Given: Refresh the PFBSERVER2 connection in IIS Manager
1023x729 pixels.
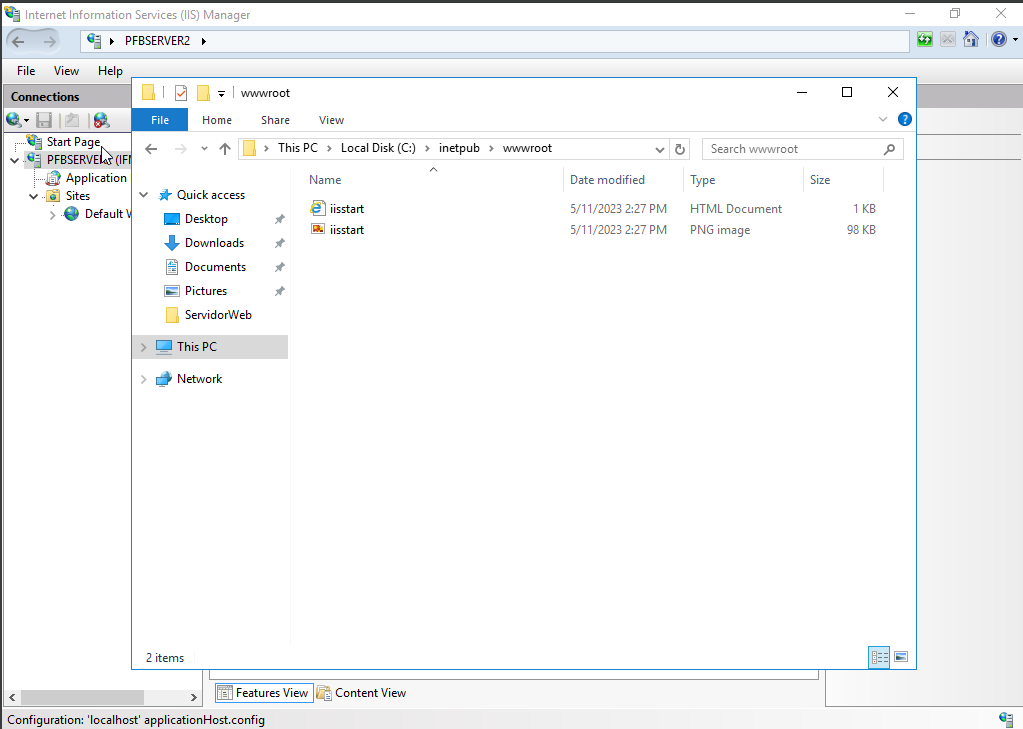Looking at the screenshot, I should point(923,38).
